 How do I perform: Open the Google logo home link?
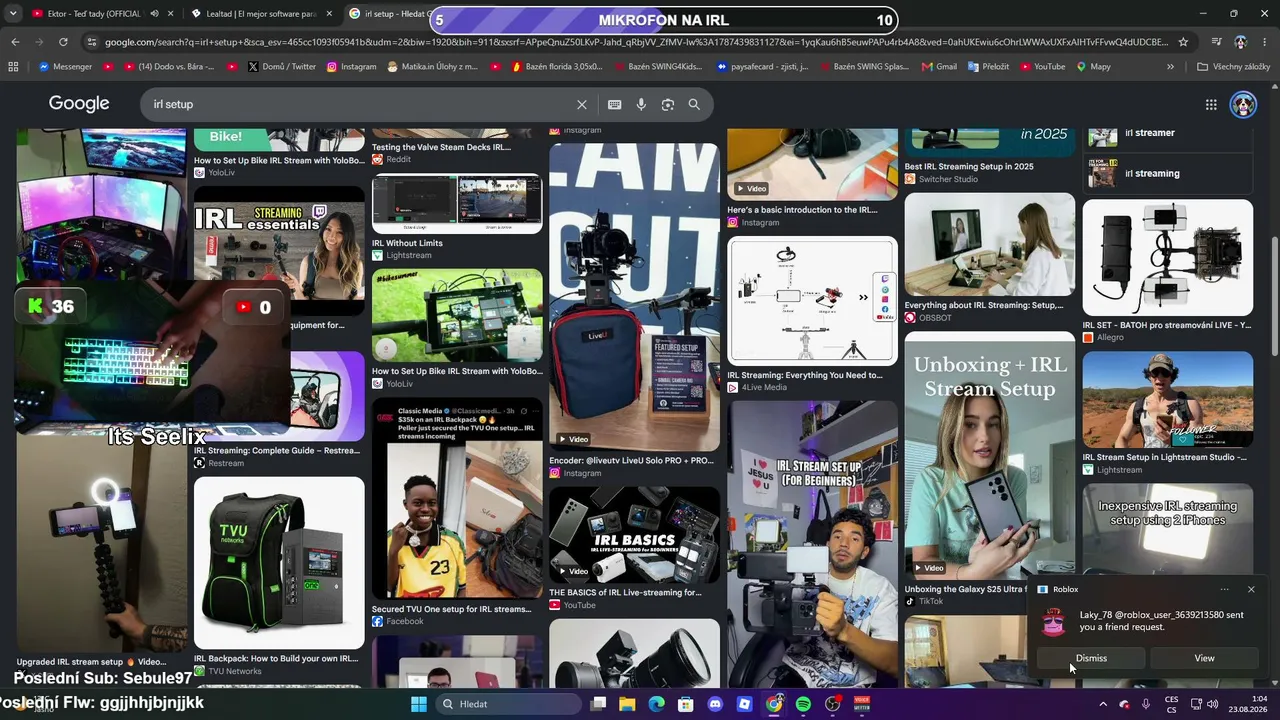pyautogui.click(x=79, y=104)
